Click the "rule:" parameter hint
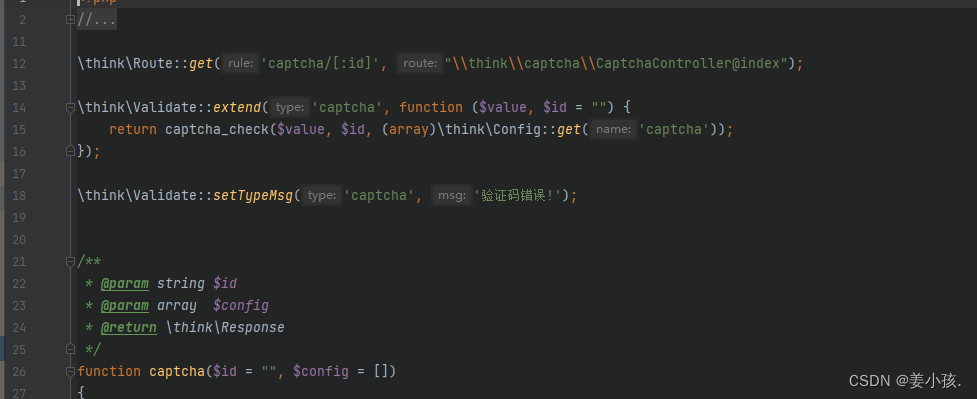The height and width of the screenshot is (399, 977). point(241,63)
